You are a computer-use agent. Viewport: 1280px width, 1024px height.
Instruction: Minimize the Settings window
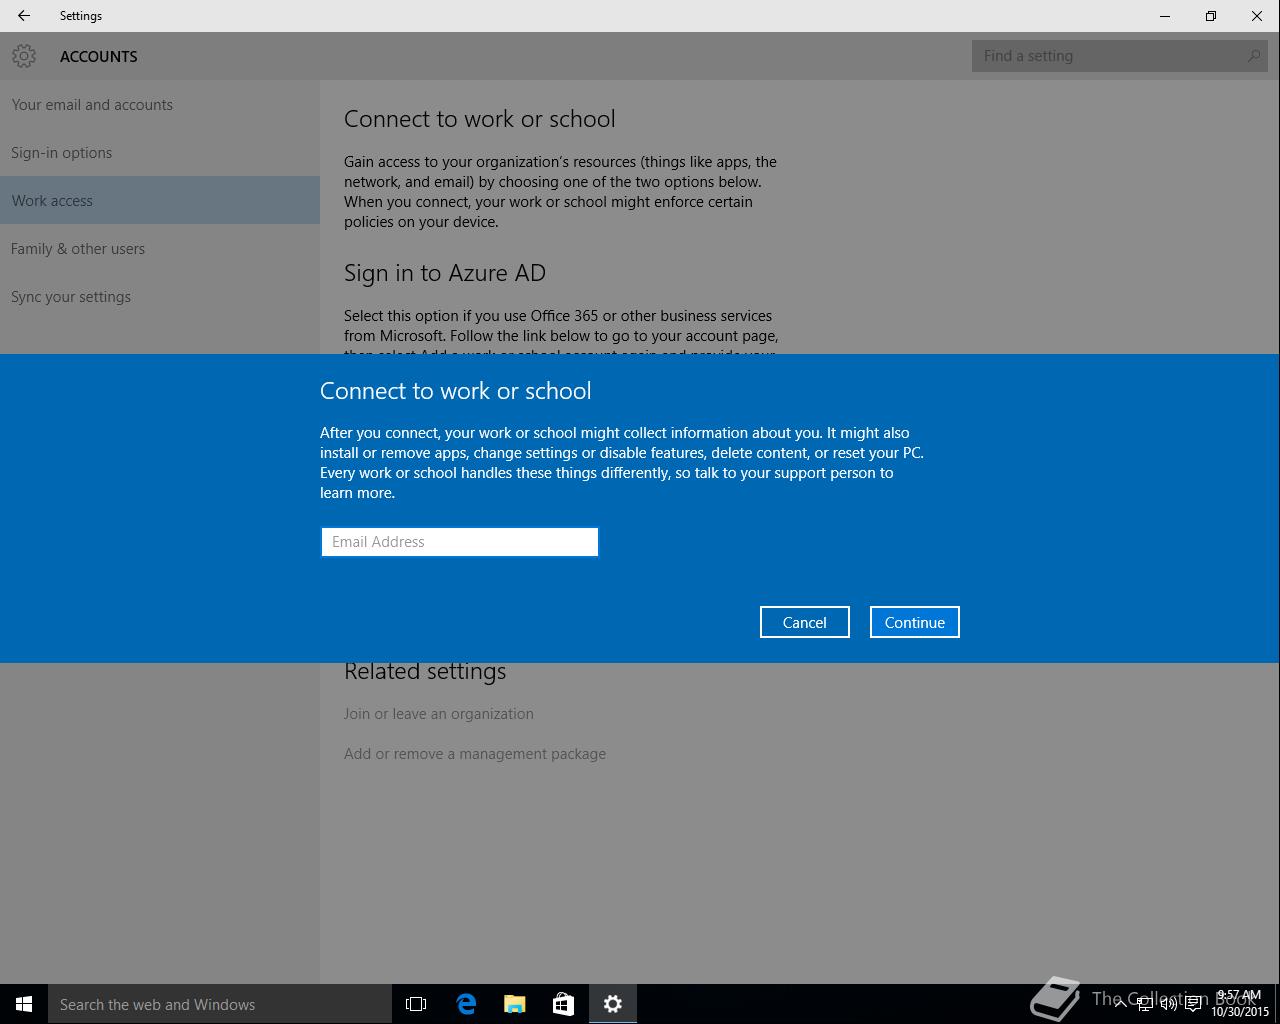tap(1165, 16)
